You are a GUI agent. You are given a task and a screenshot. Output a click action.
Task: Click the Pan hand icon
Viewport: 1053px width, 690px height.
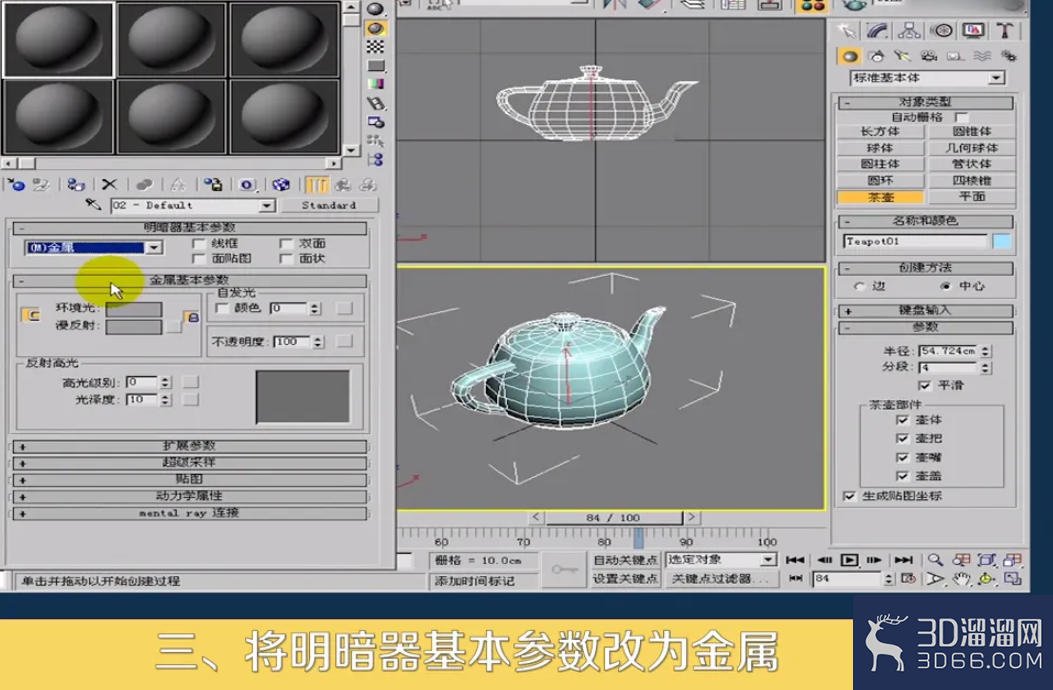pyautogui.click(x=961, y=578)
